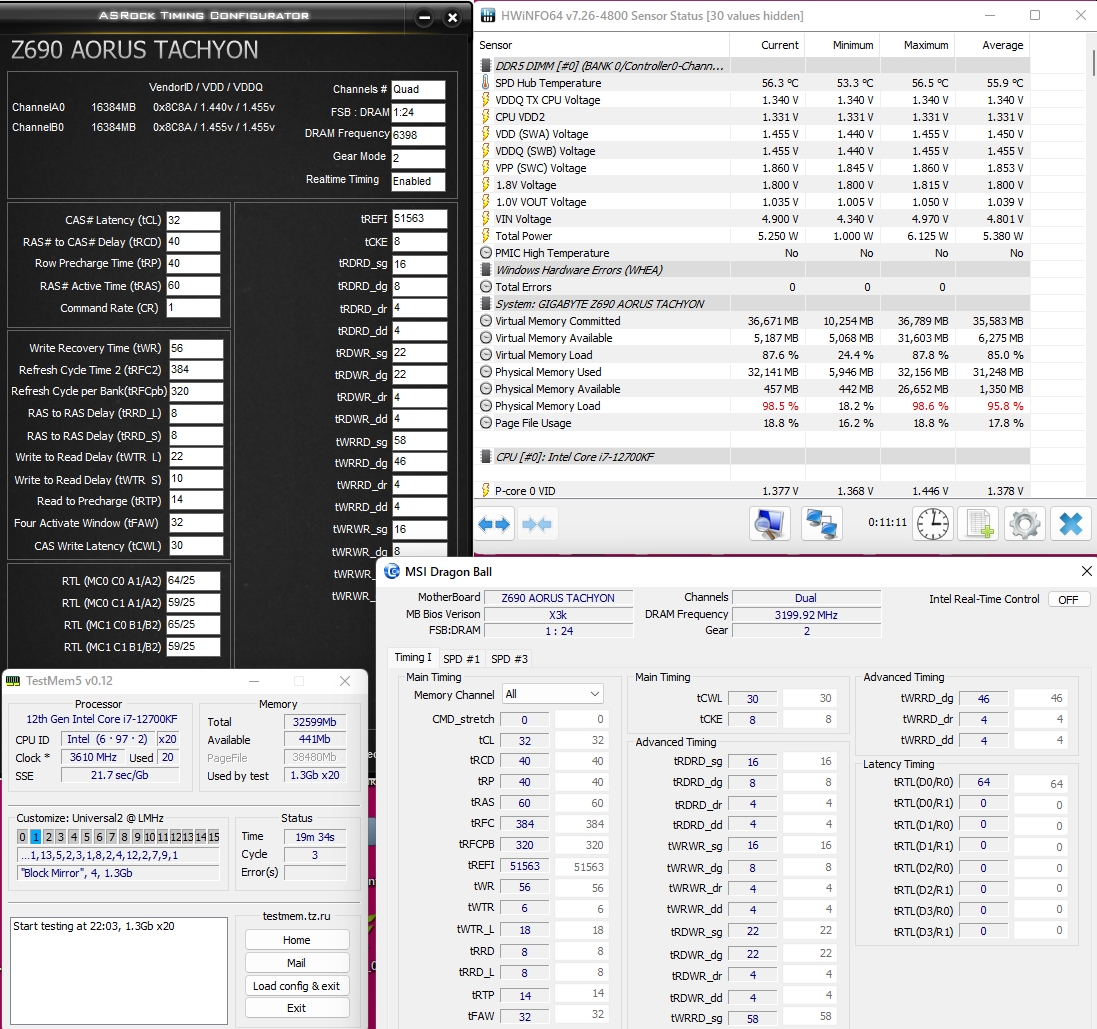Click CPU [#0] Intel Core group icon
Image resolution: width=1097 pixels, height=1029 pixels.
(486, 457)
